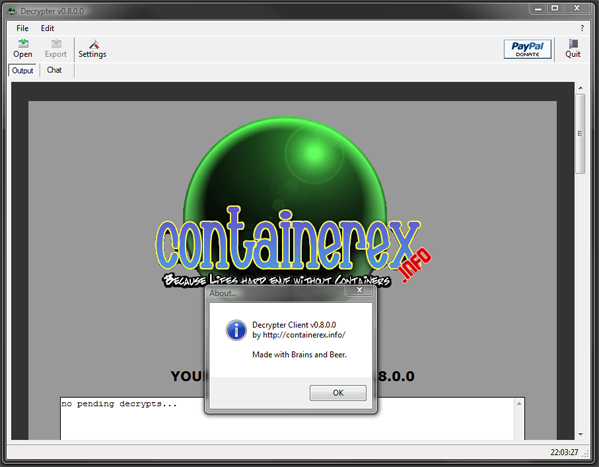The image size is (599, 467).
Task: Click the main vertical scrollbar thumb
Action: (580, 134)
